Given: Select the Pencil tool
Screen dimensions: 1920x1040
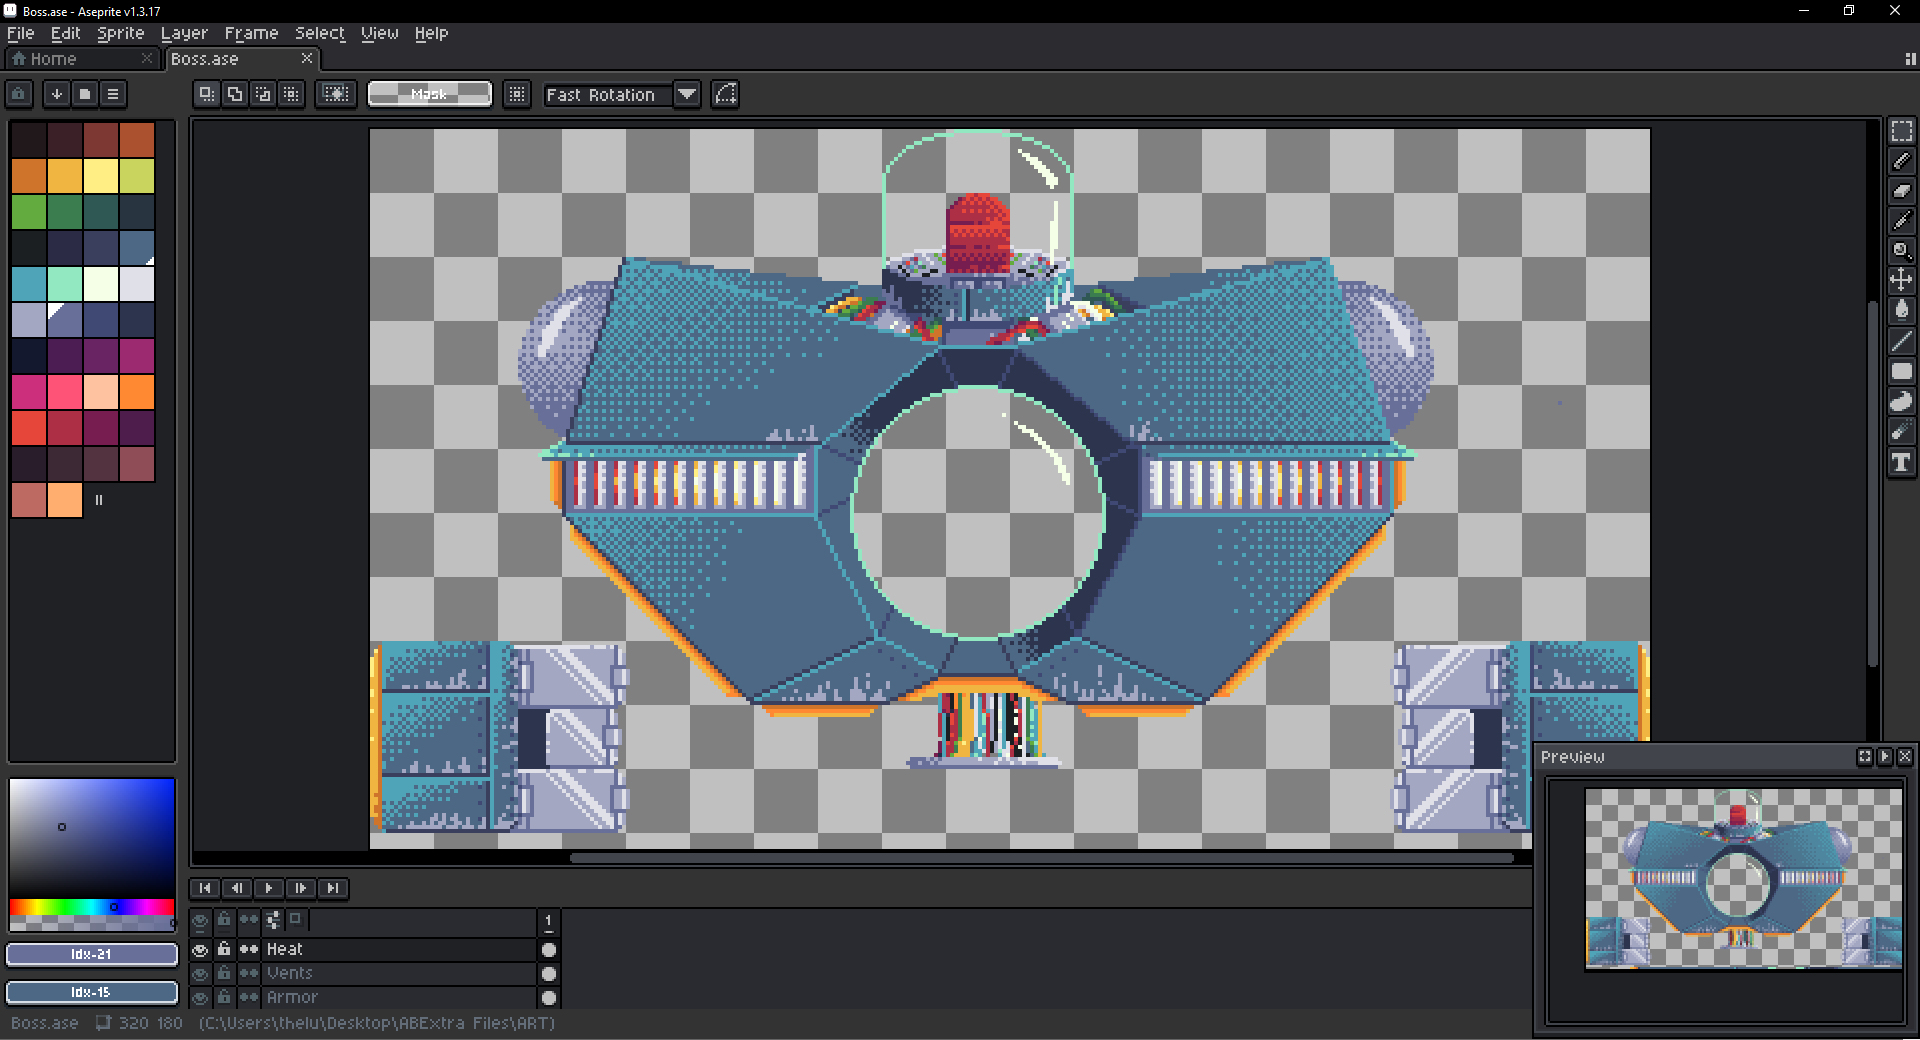Looking at the screenshot, I should [x=1901, y=161].
